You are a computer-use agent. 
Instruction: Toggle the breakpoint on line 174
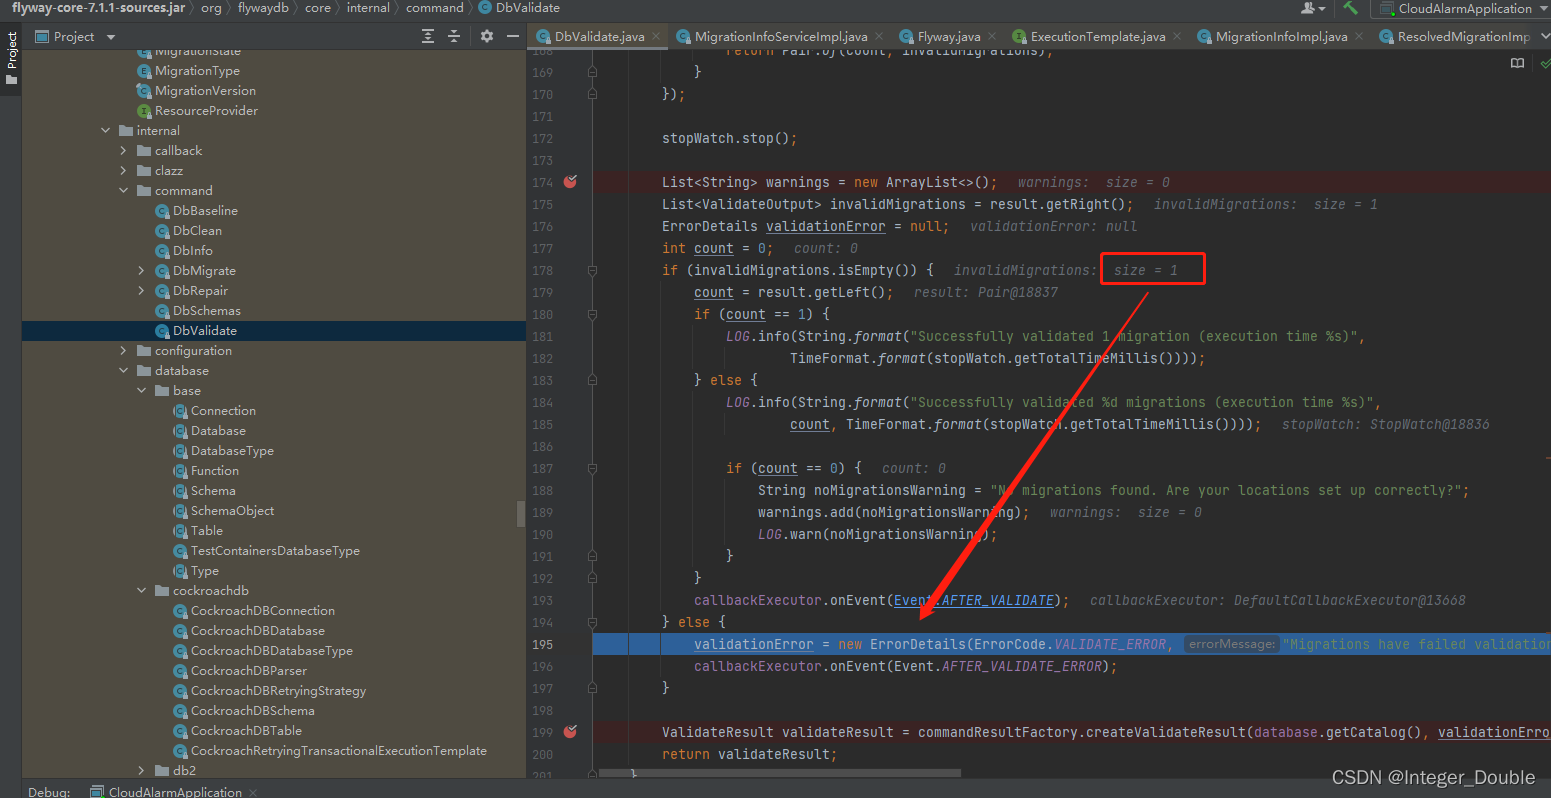570,182
